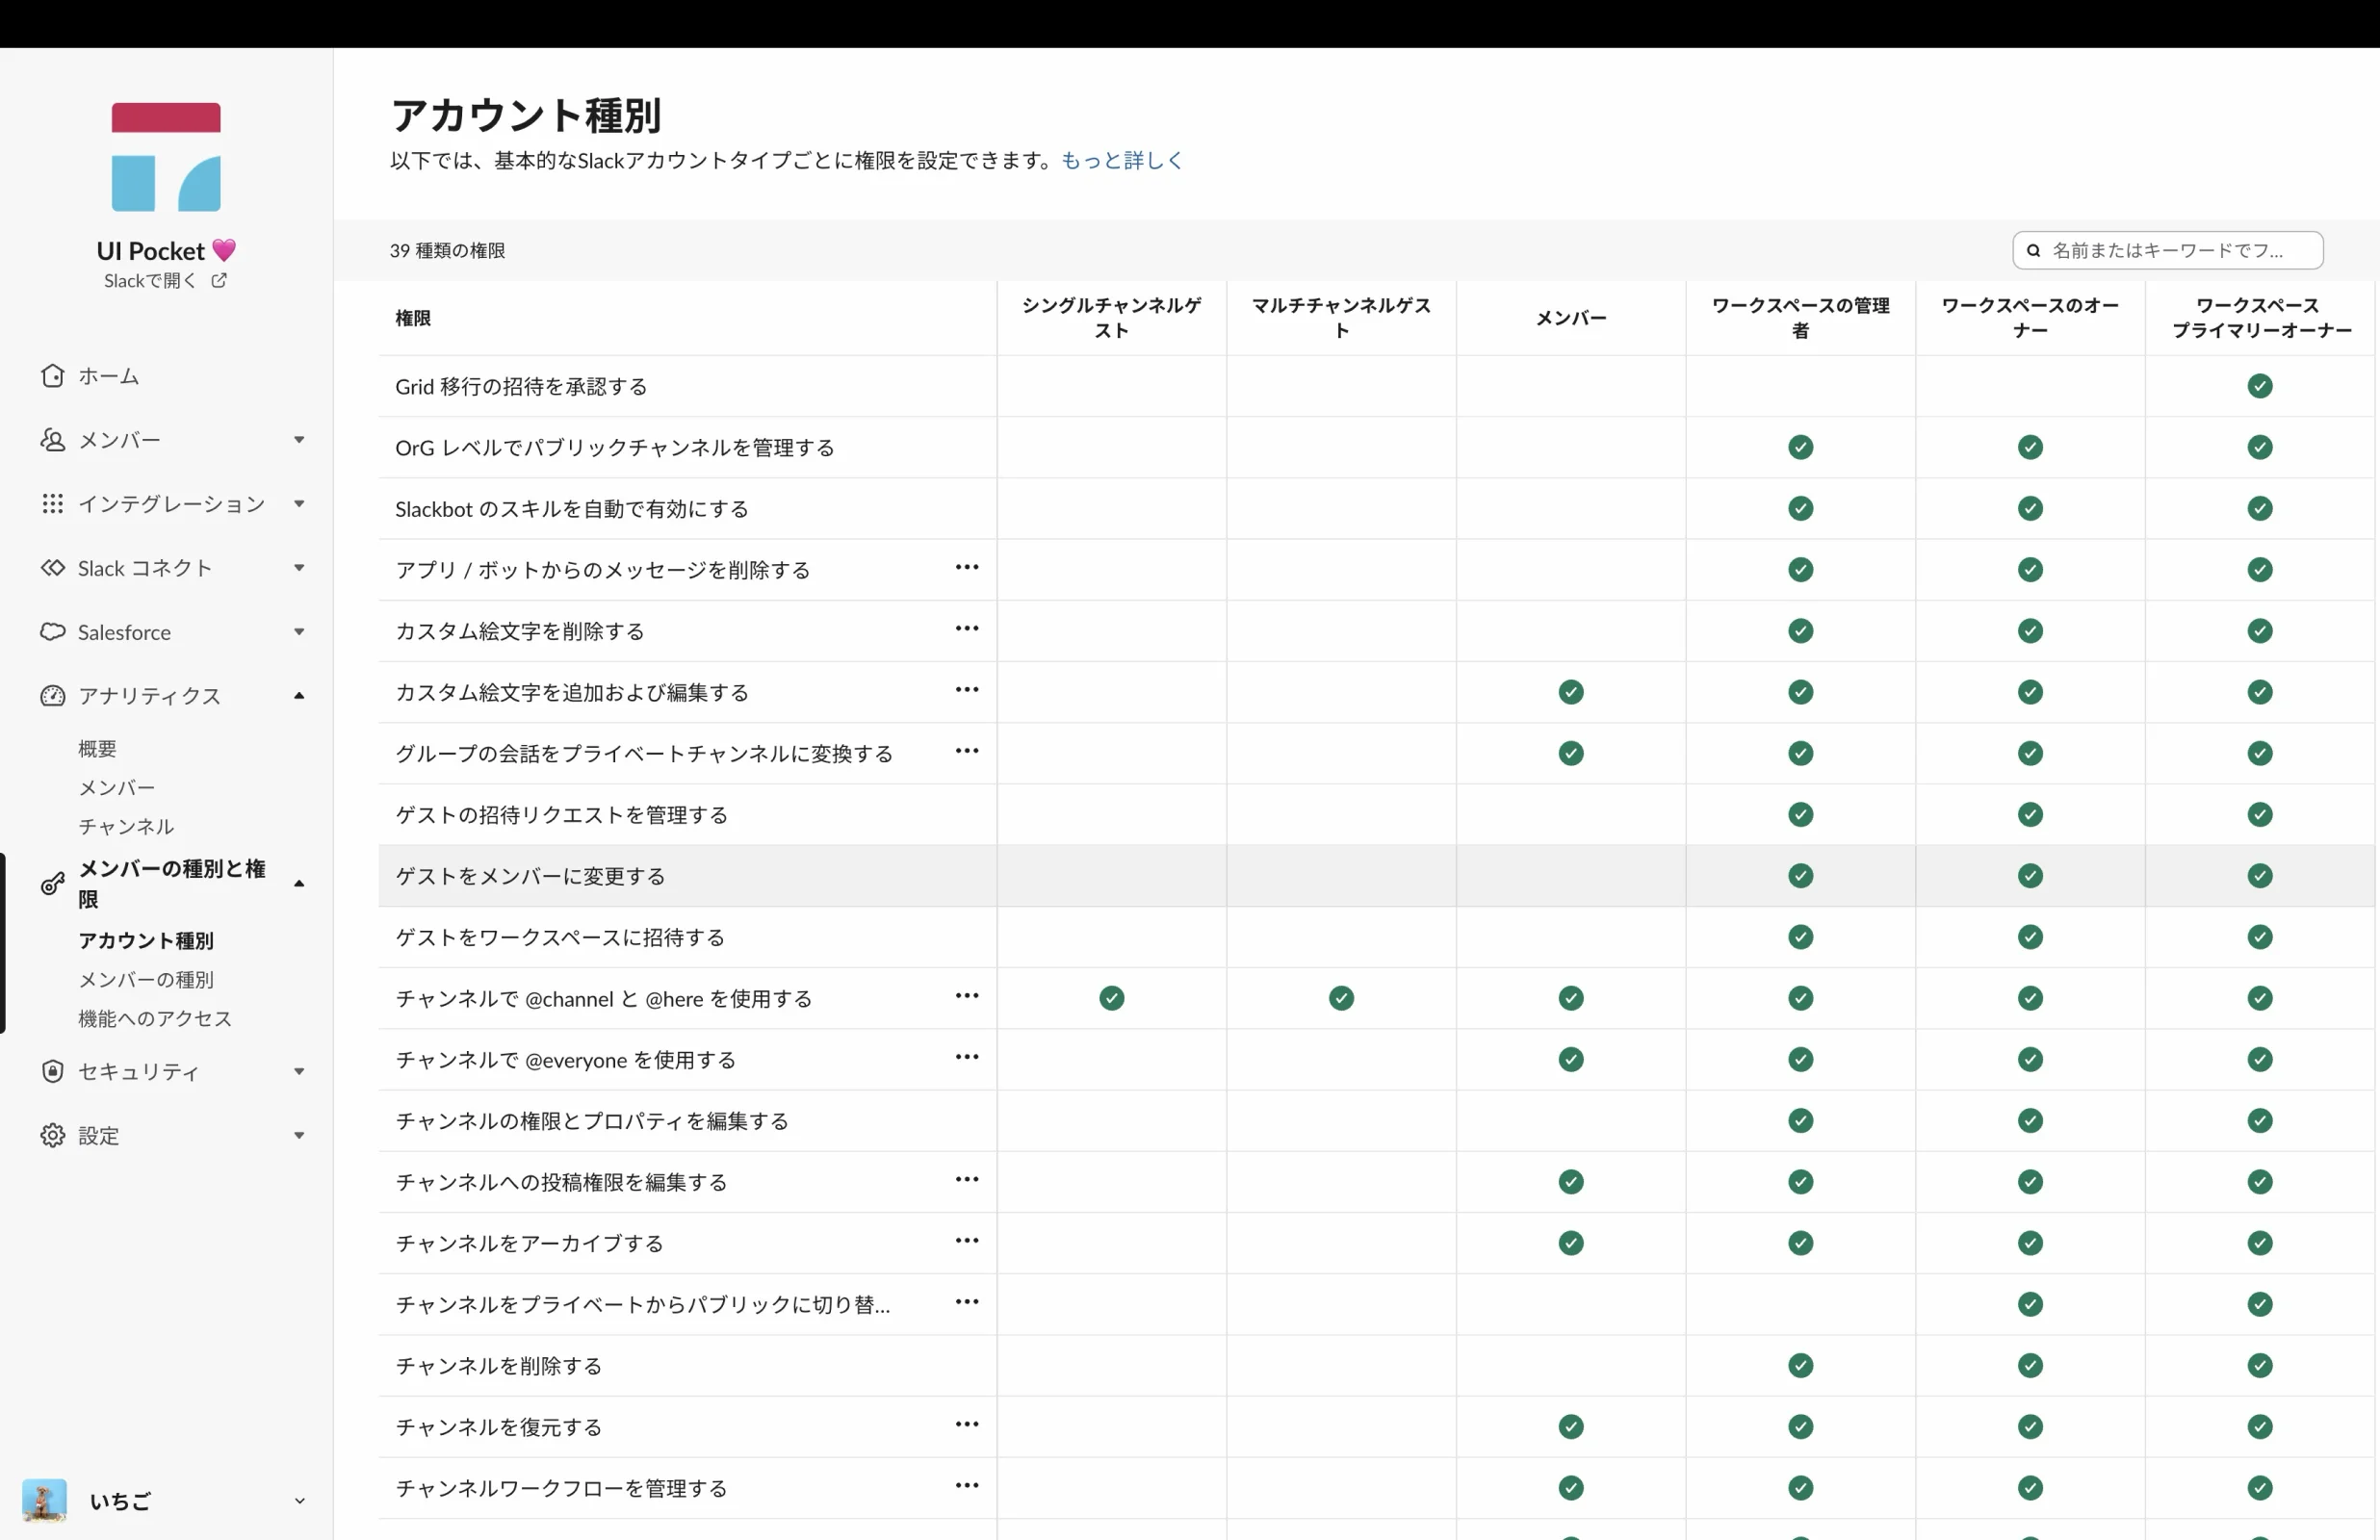This screenshot has height=1540, width=2380.
Task: Open アナリティクス 概要 page
Action: click(98, 749)
